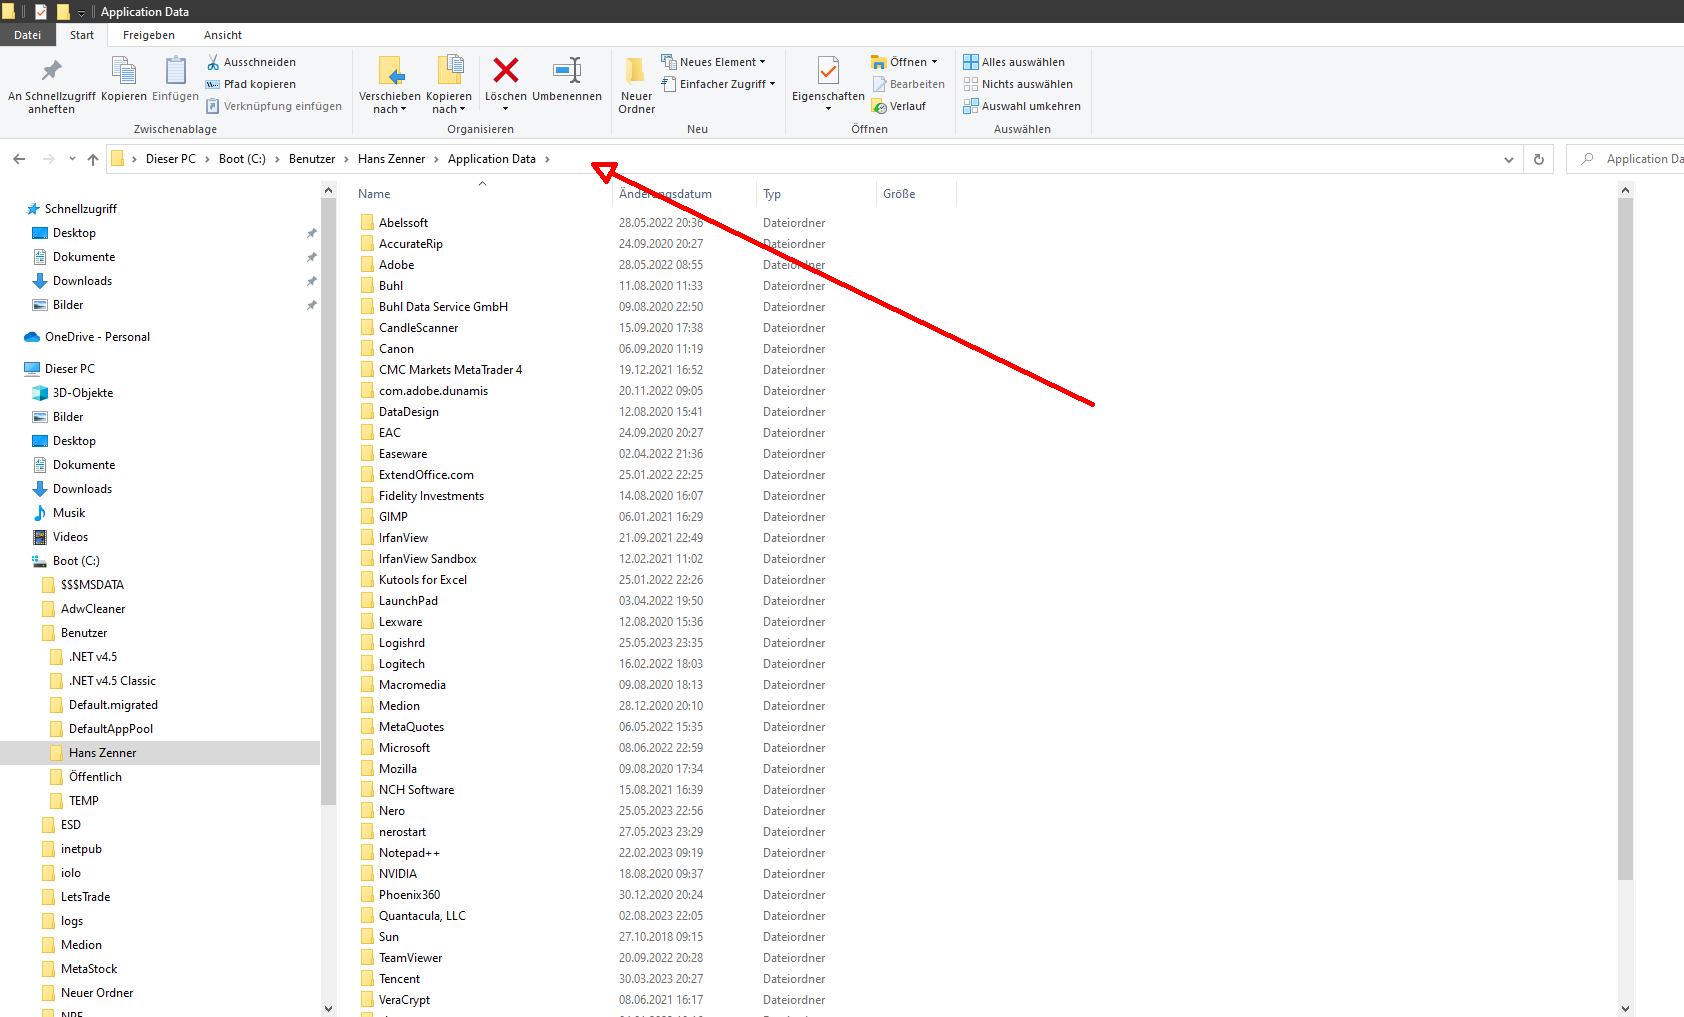Viewport: 1684px width, 1017px height.
Task: Click the Kopieren ribbon icon
Action: coord(124,72)
